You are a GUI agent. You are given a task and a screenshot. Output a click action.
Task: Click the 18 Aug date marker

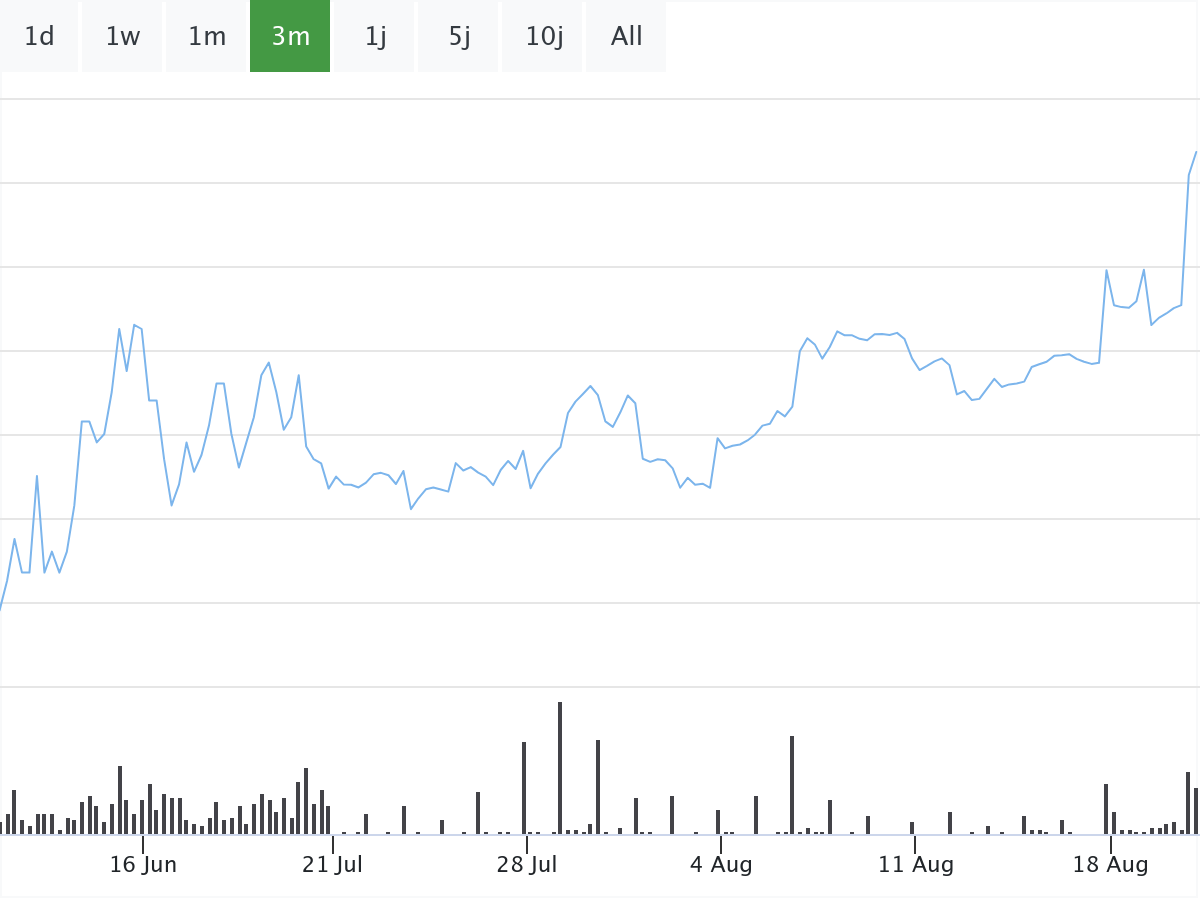[x=1110, y=865]
